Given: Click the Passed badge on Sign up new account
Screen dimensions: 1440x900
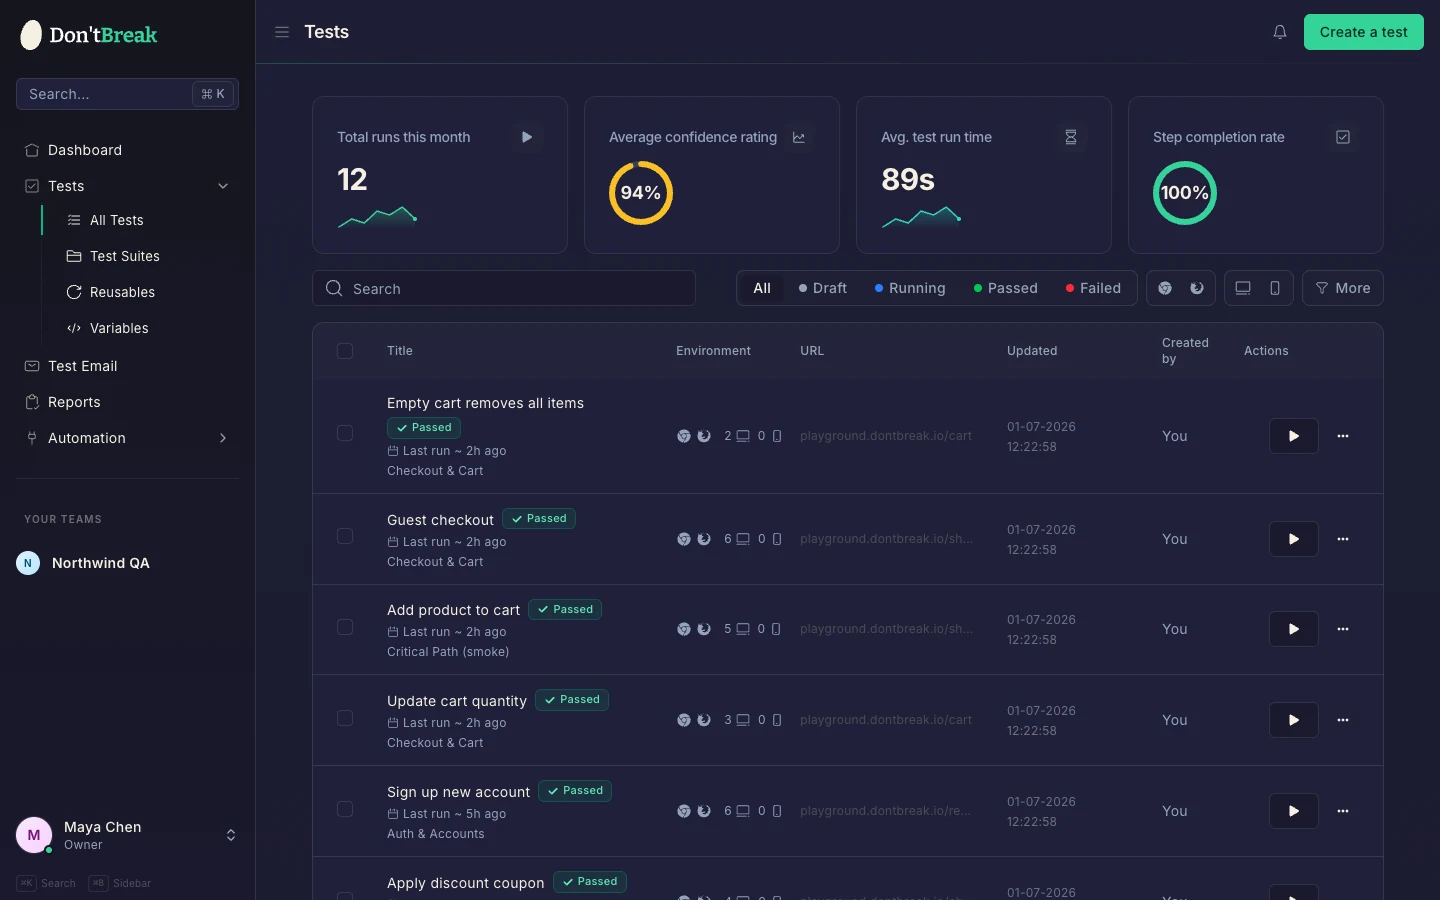Looking at the screenshot, I should 575,791.
